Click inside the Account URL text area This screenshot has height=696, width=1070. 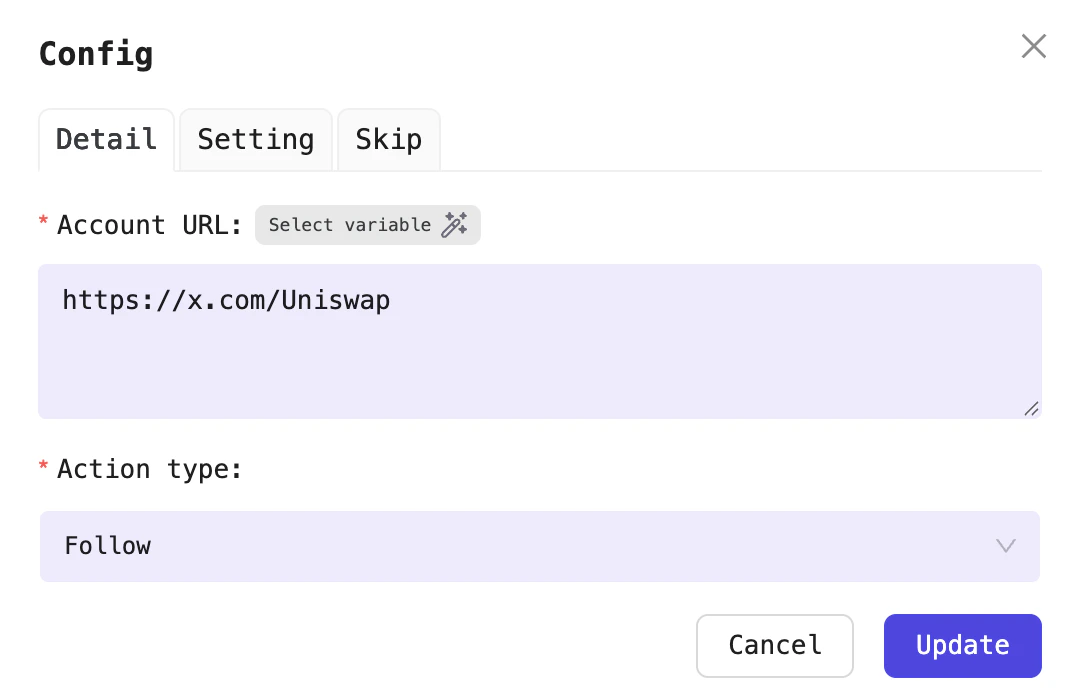(x=540, y=340)
